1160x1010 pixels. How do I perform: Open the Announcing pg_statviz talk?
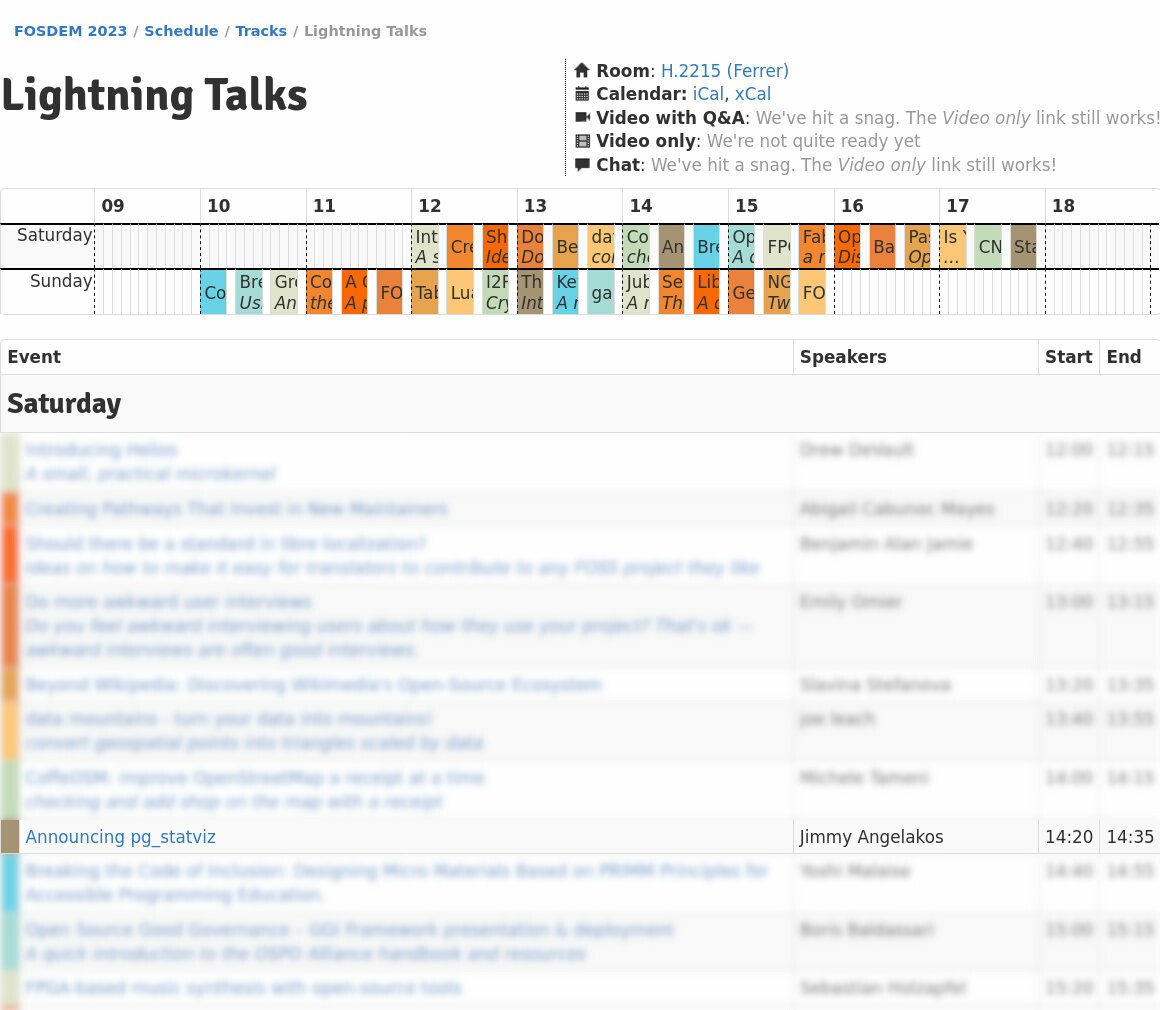(120, 837)
